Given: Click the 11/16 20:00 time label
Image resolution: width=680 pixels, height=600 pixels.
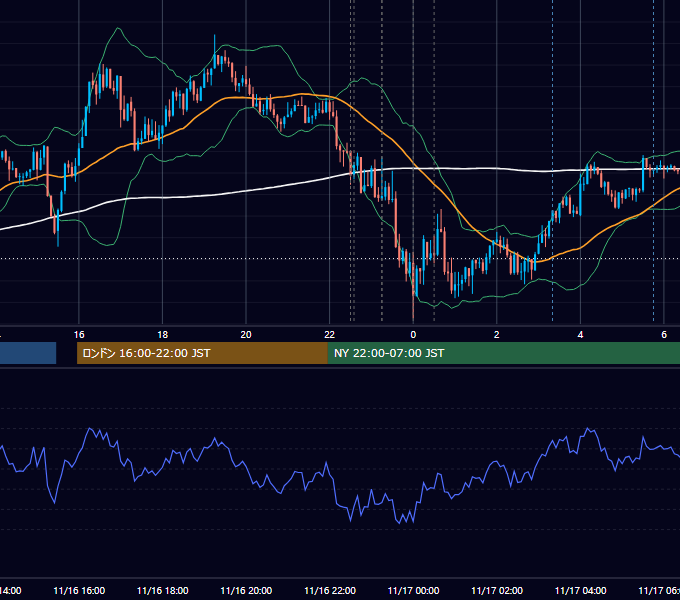Looking at the screenshot, I should 246,590.
